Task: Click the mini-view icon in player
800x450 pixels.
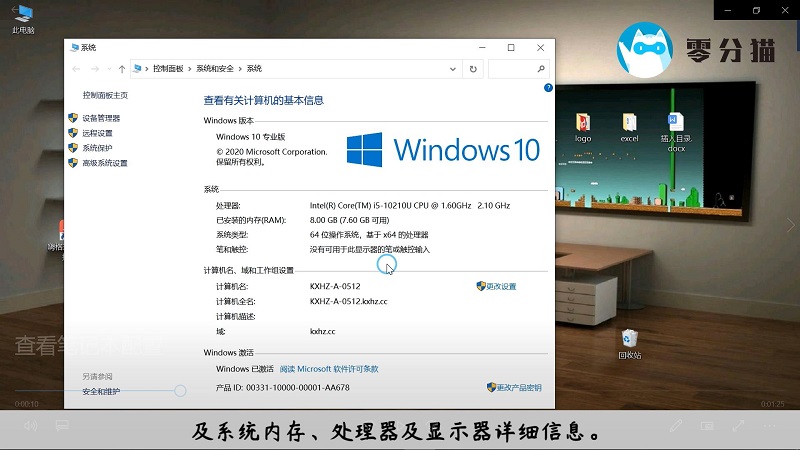Action: point(707,426)
